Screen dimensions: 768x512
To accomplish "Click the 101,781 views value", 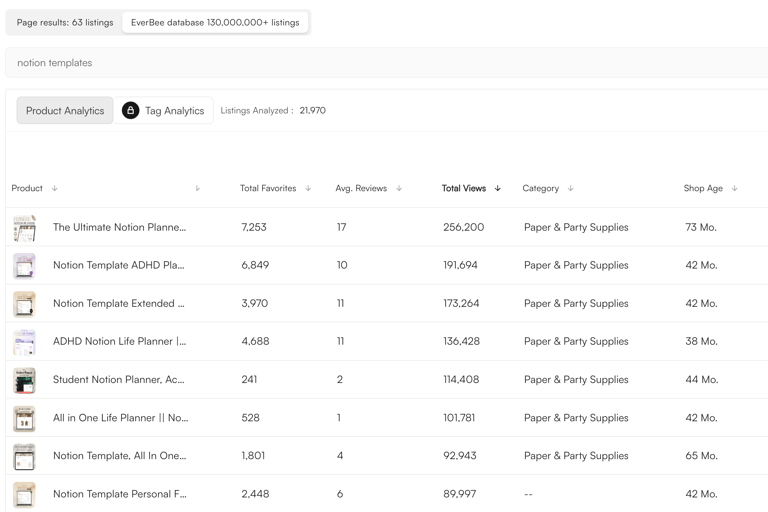I will coord(459,417).
